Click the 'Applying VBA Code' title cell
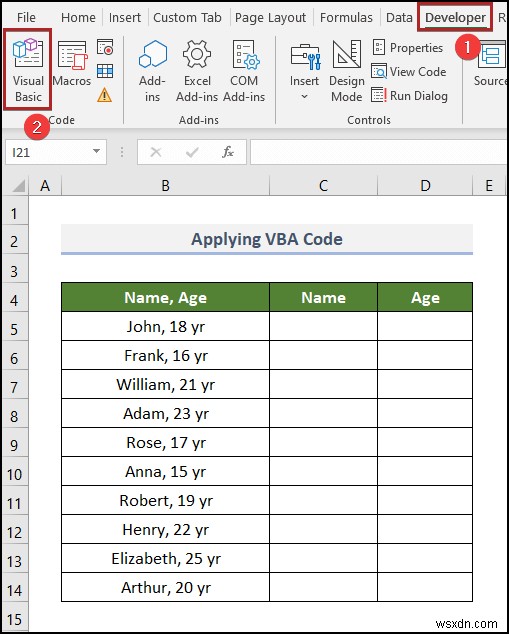 267,239
